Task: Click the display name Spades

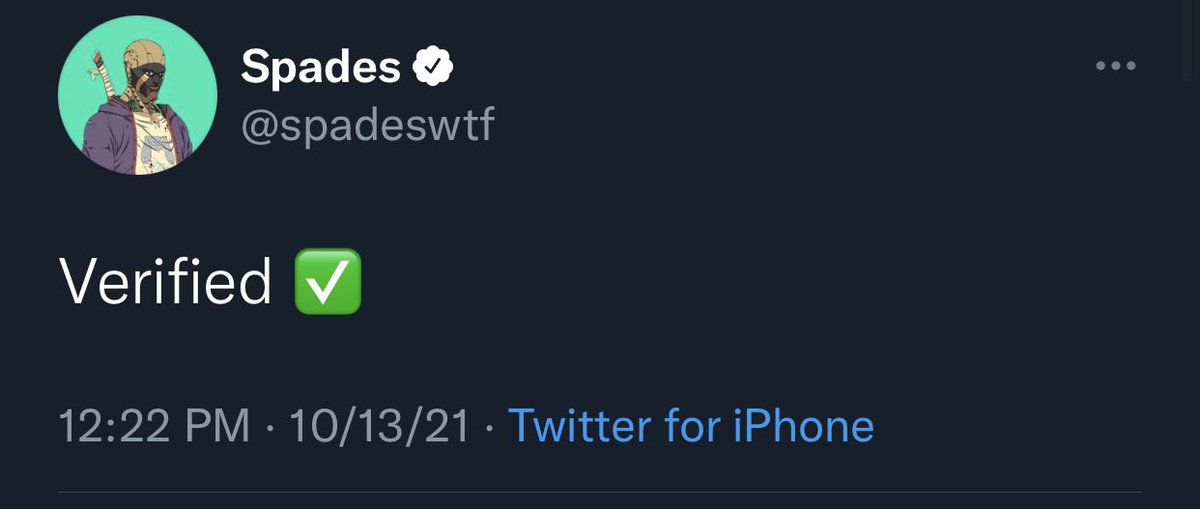Action: tap(320, 67)
